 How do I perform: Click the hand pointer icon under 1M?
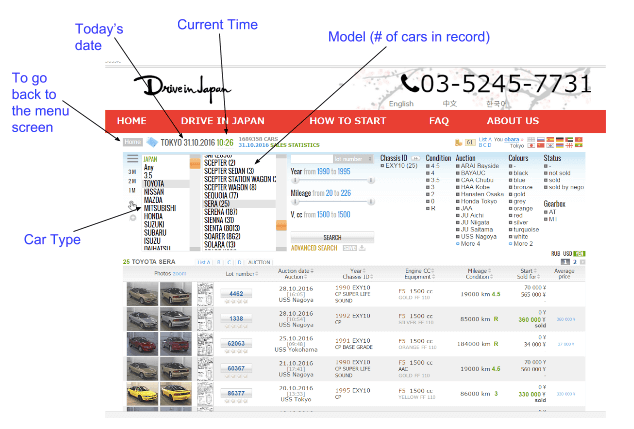133,205
